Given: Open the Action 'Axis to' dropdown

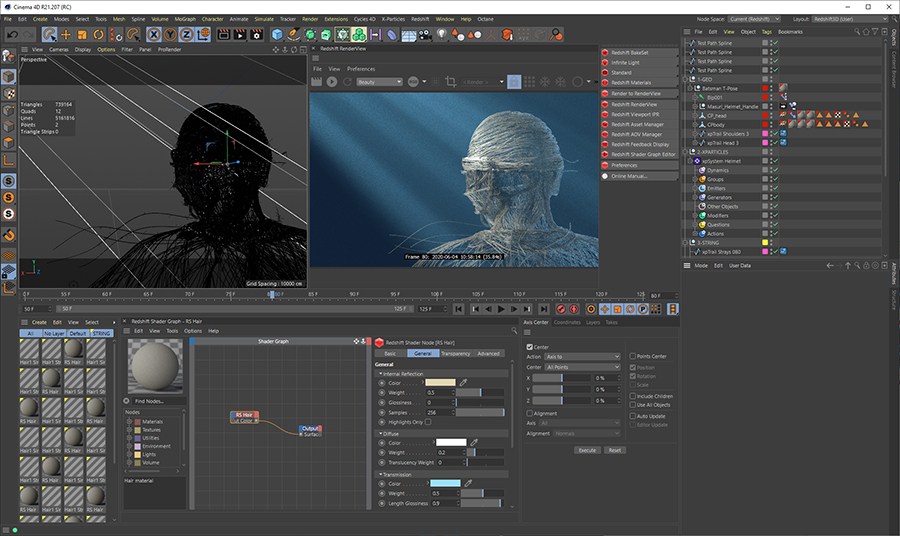Looking at the screenshot, I should (583, 356).
